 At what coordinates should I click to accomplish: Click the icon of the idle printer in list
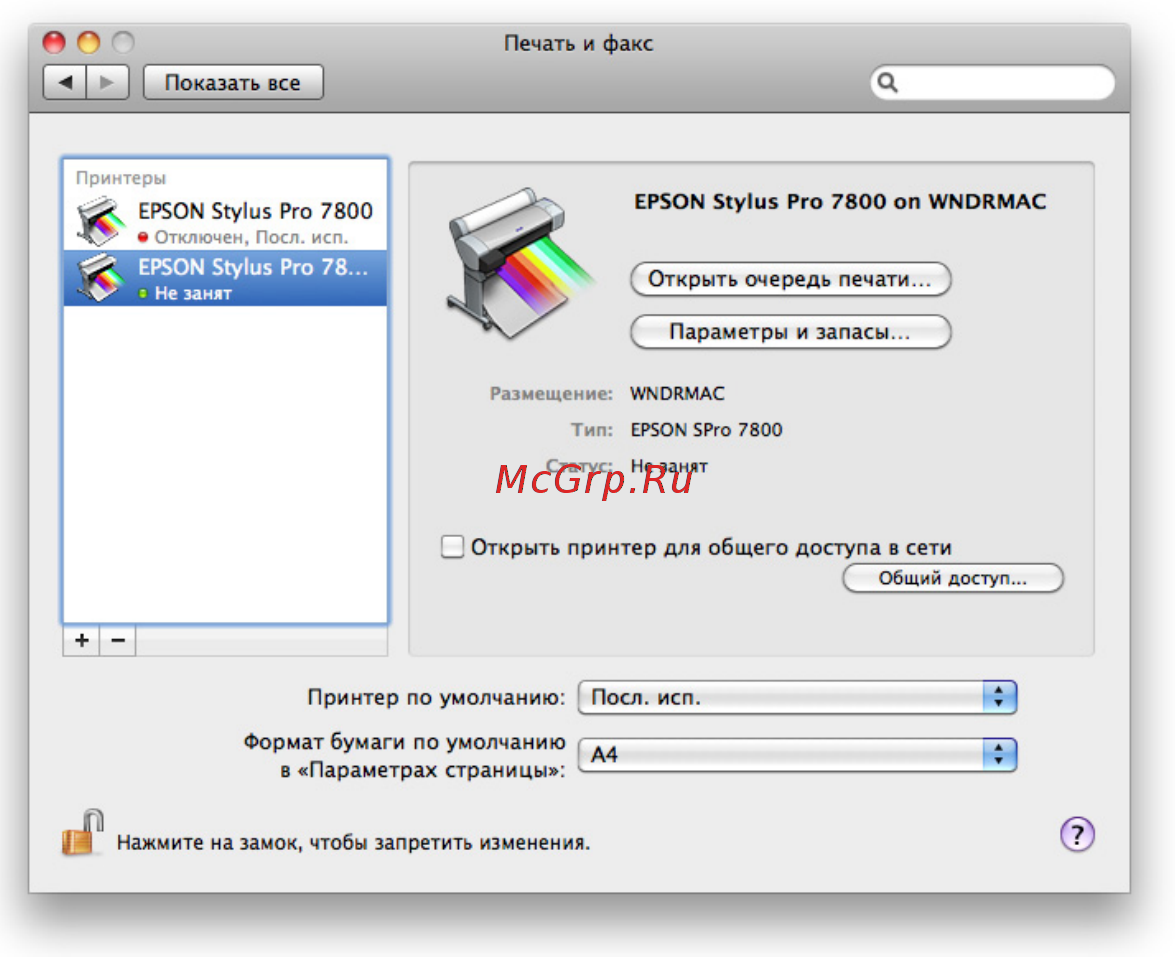point(100,278)
